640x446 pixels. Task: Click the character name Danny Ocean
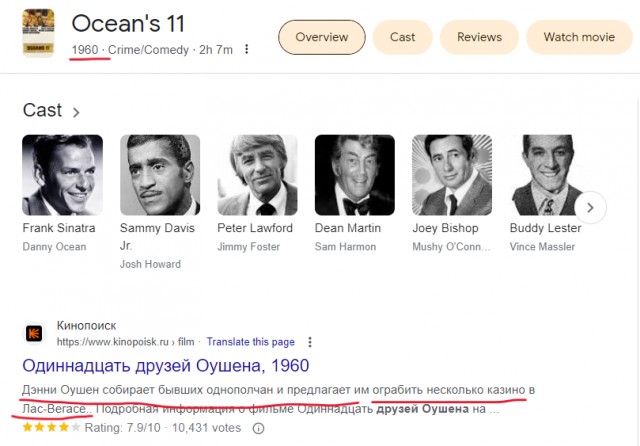point(54,246)
